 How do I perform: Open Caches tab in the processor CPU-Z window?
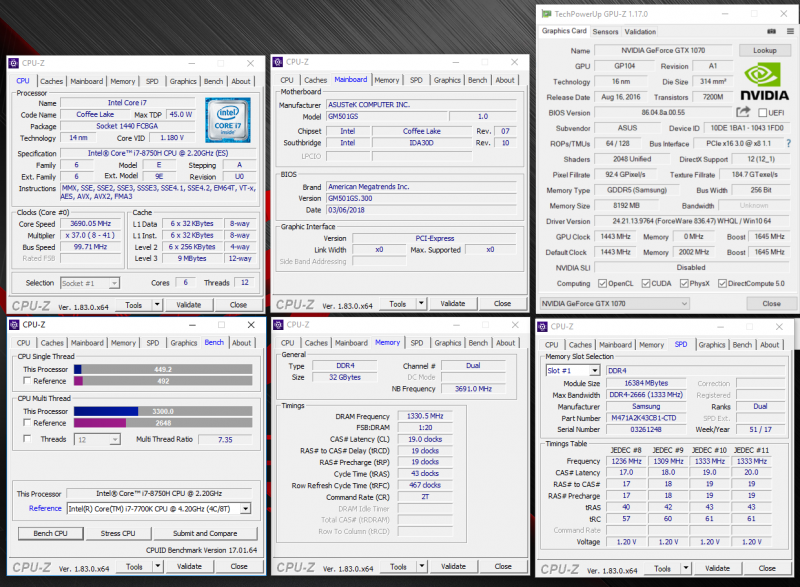pos(52,81)
